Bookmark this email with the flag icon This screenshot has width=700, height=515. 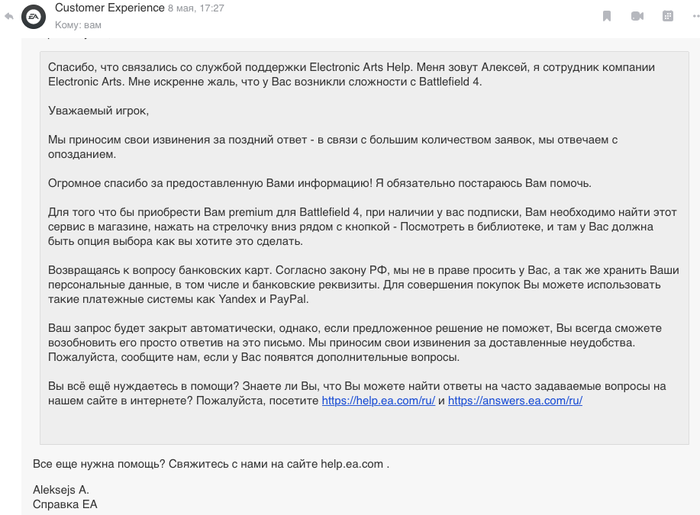[x=607, y=16]
